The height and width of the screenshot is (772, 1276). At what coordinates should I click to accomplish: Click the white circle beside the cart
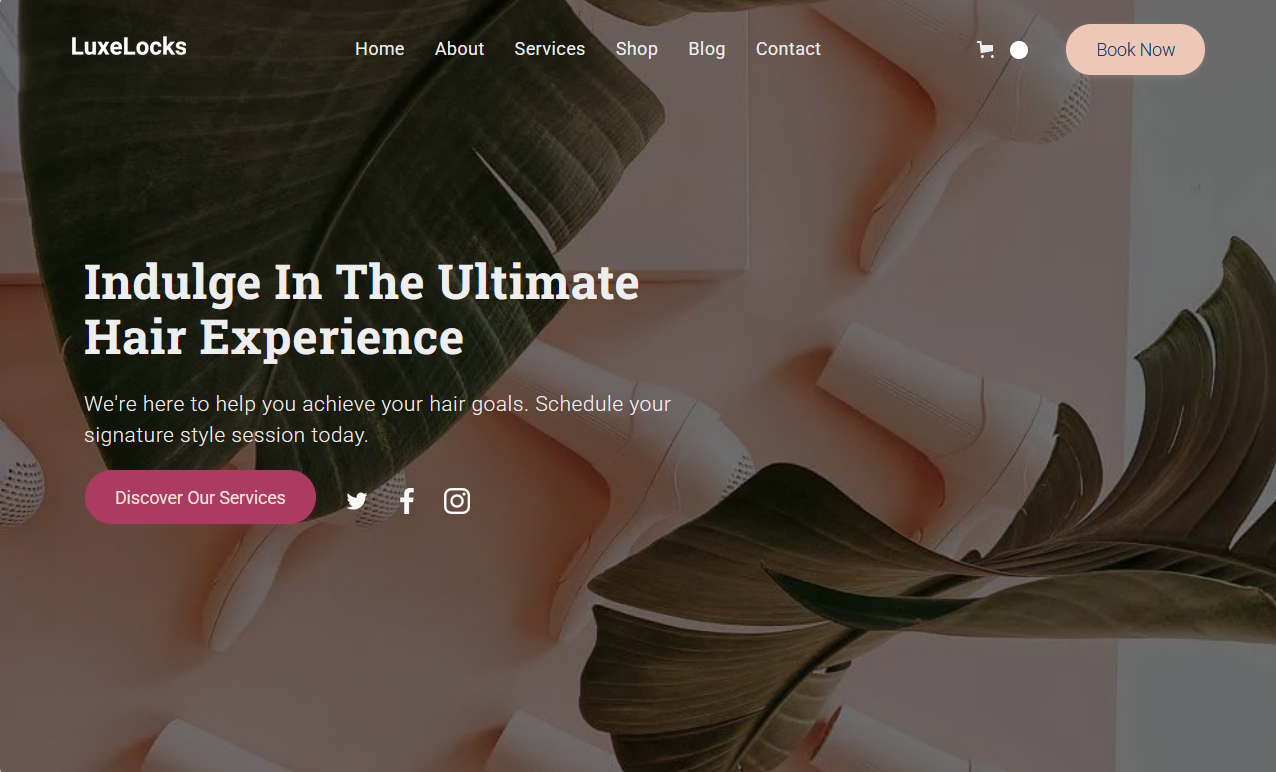tap(1019, 50)
